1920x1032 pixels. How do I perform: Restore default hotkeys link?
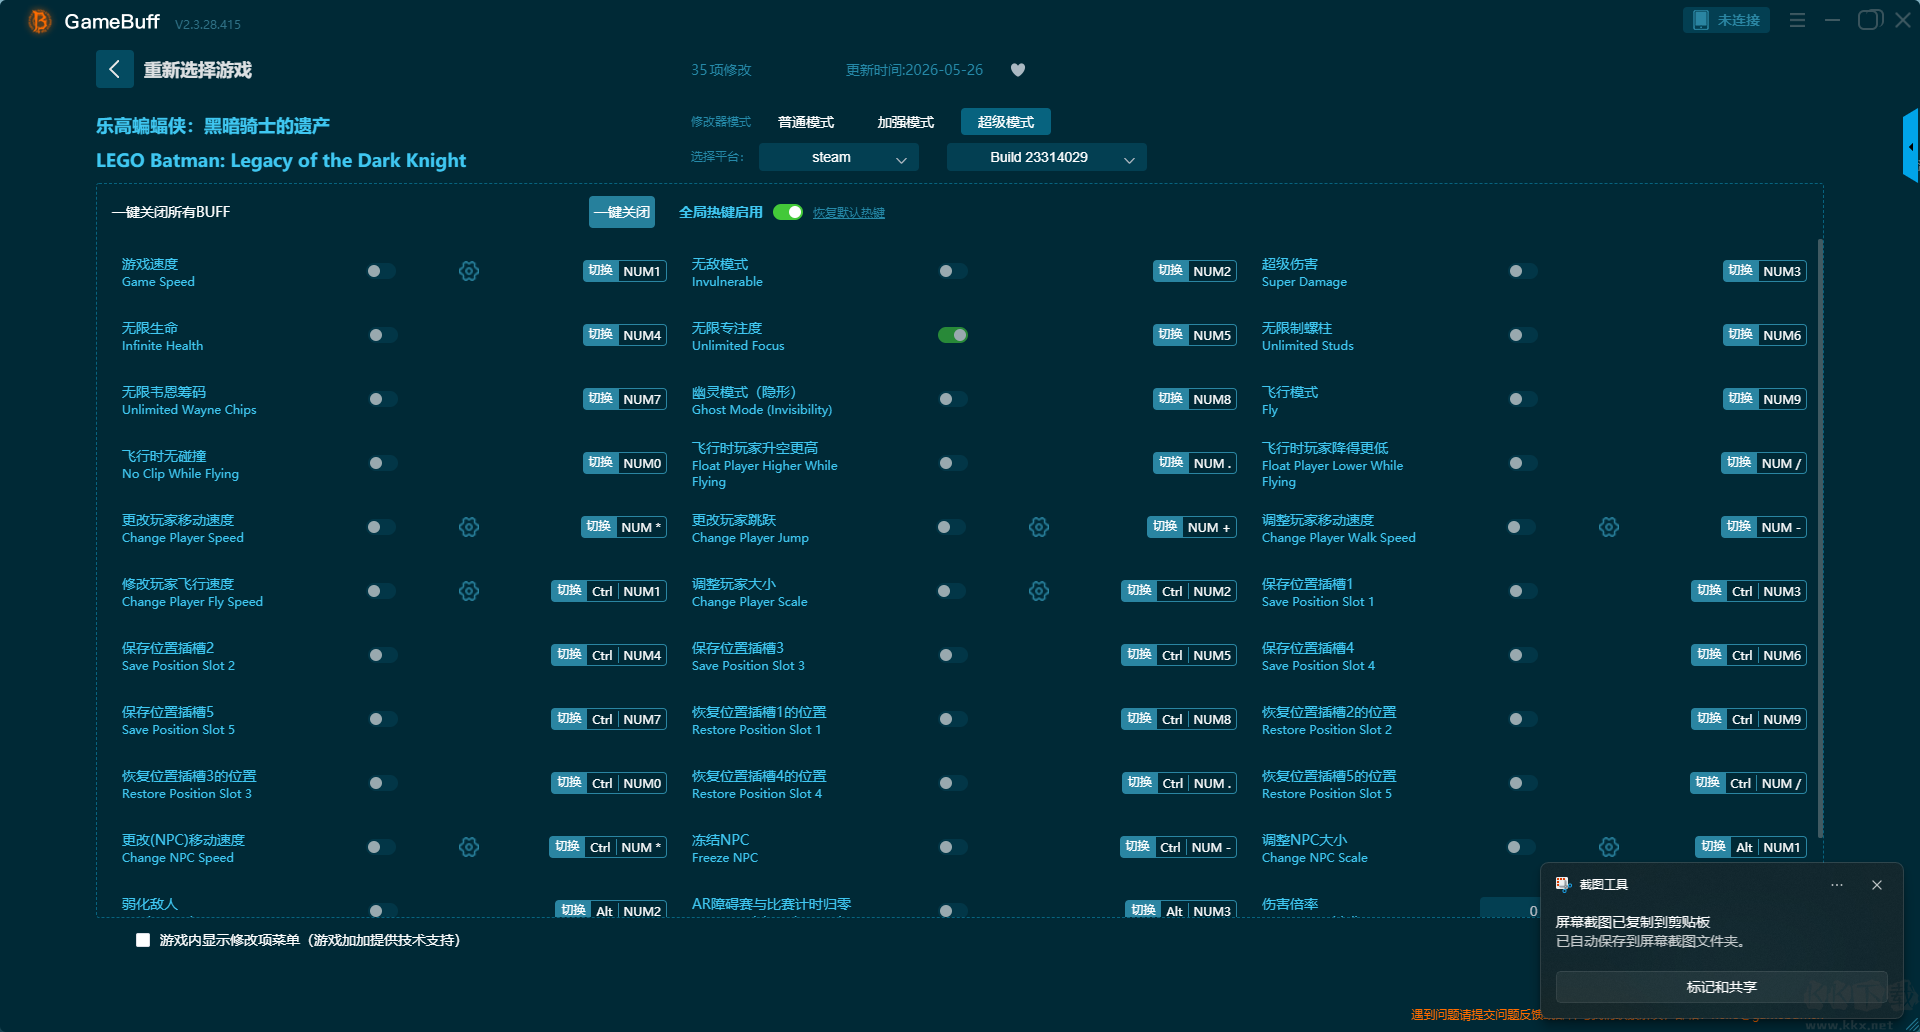click(x=848, y=213)
